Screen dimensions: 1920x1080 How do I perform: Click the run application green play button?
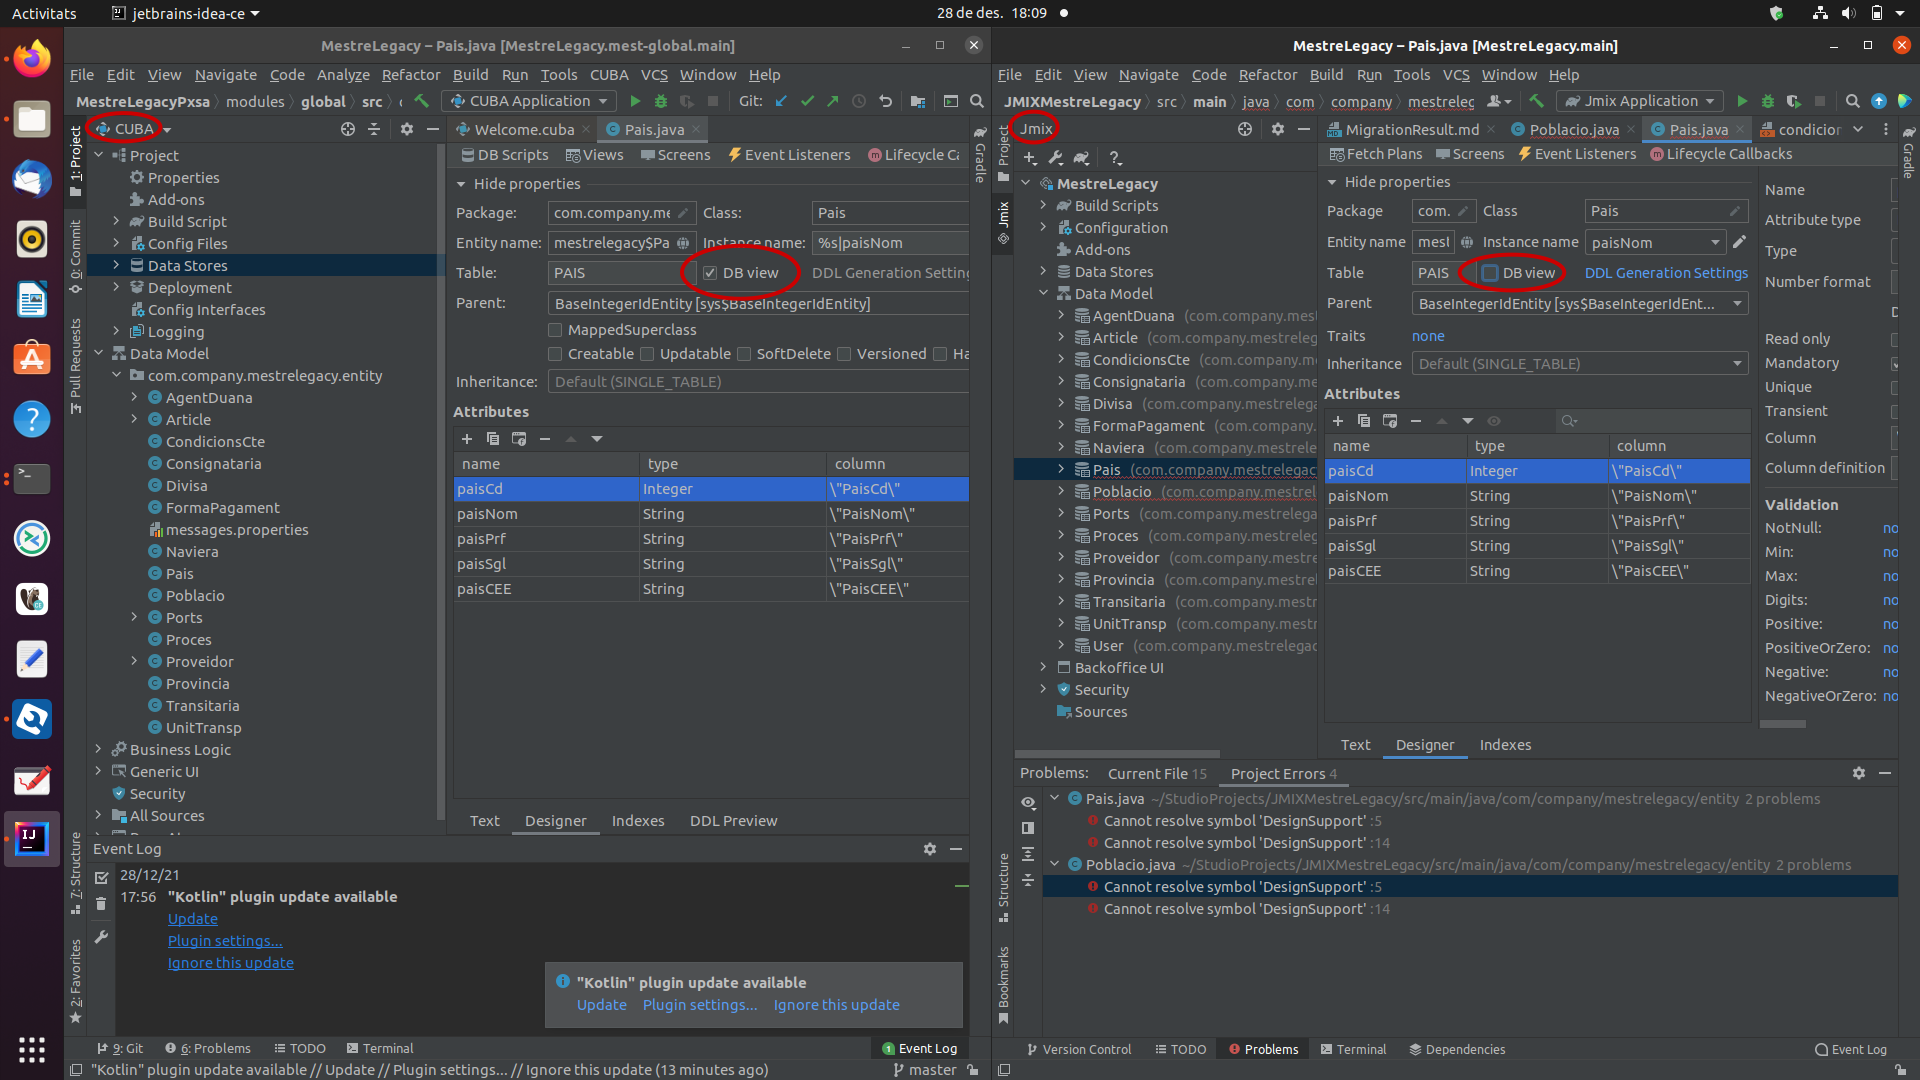(x=626, y=102)
